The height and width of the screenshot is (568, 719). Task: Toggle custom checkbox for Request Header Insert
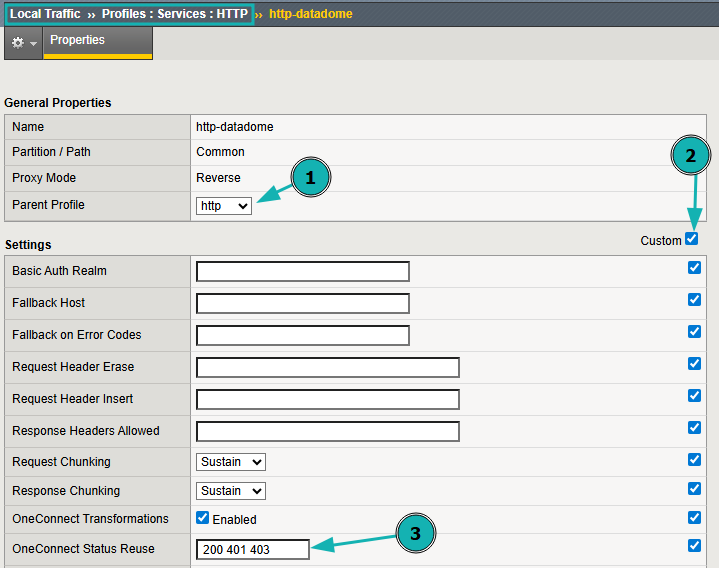coord(694,396)
